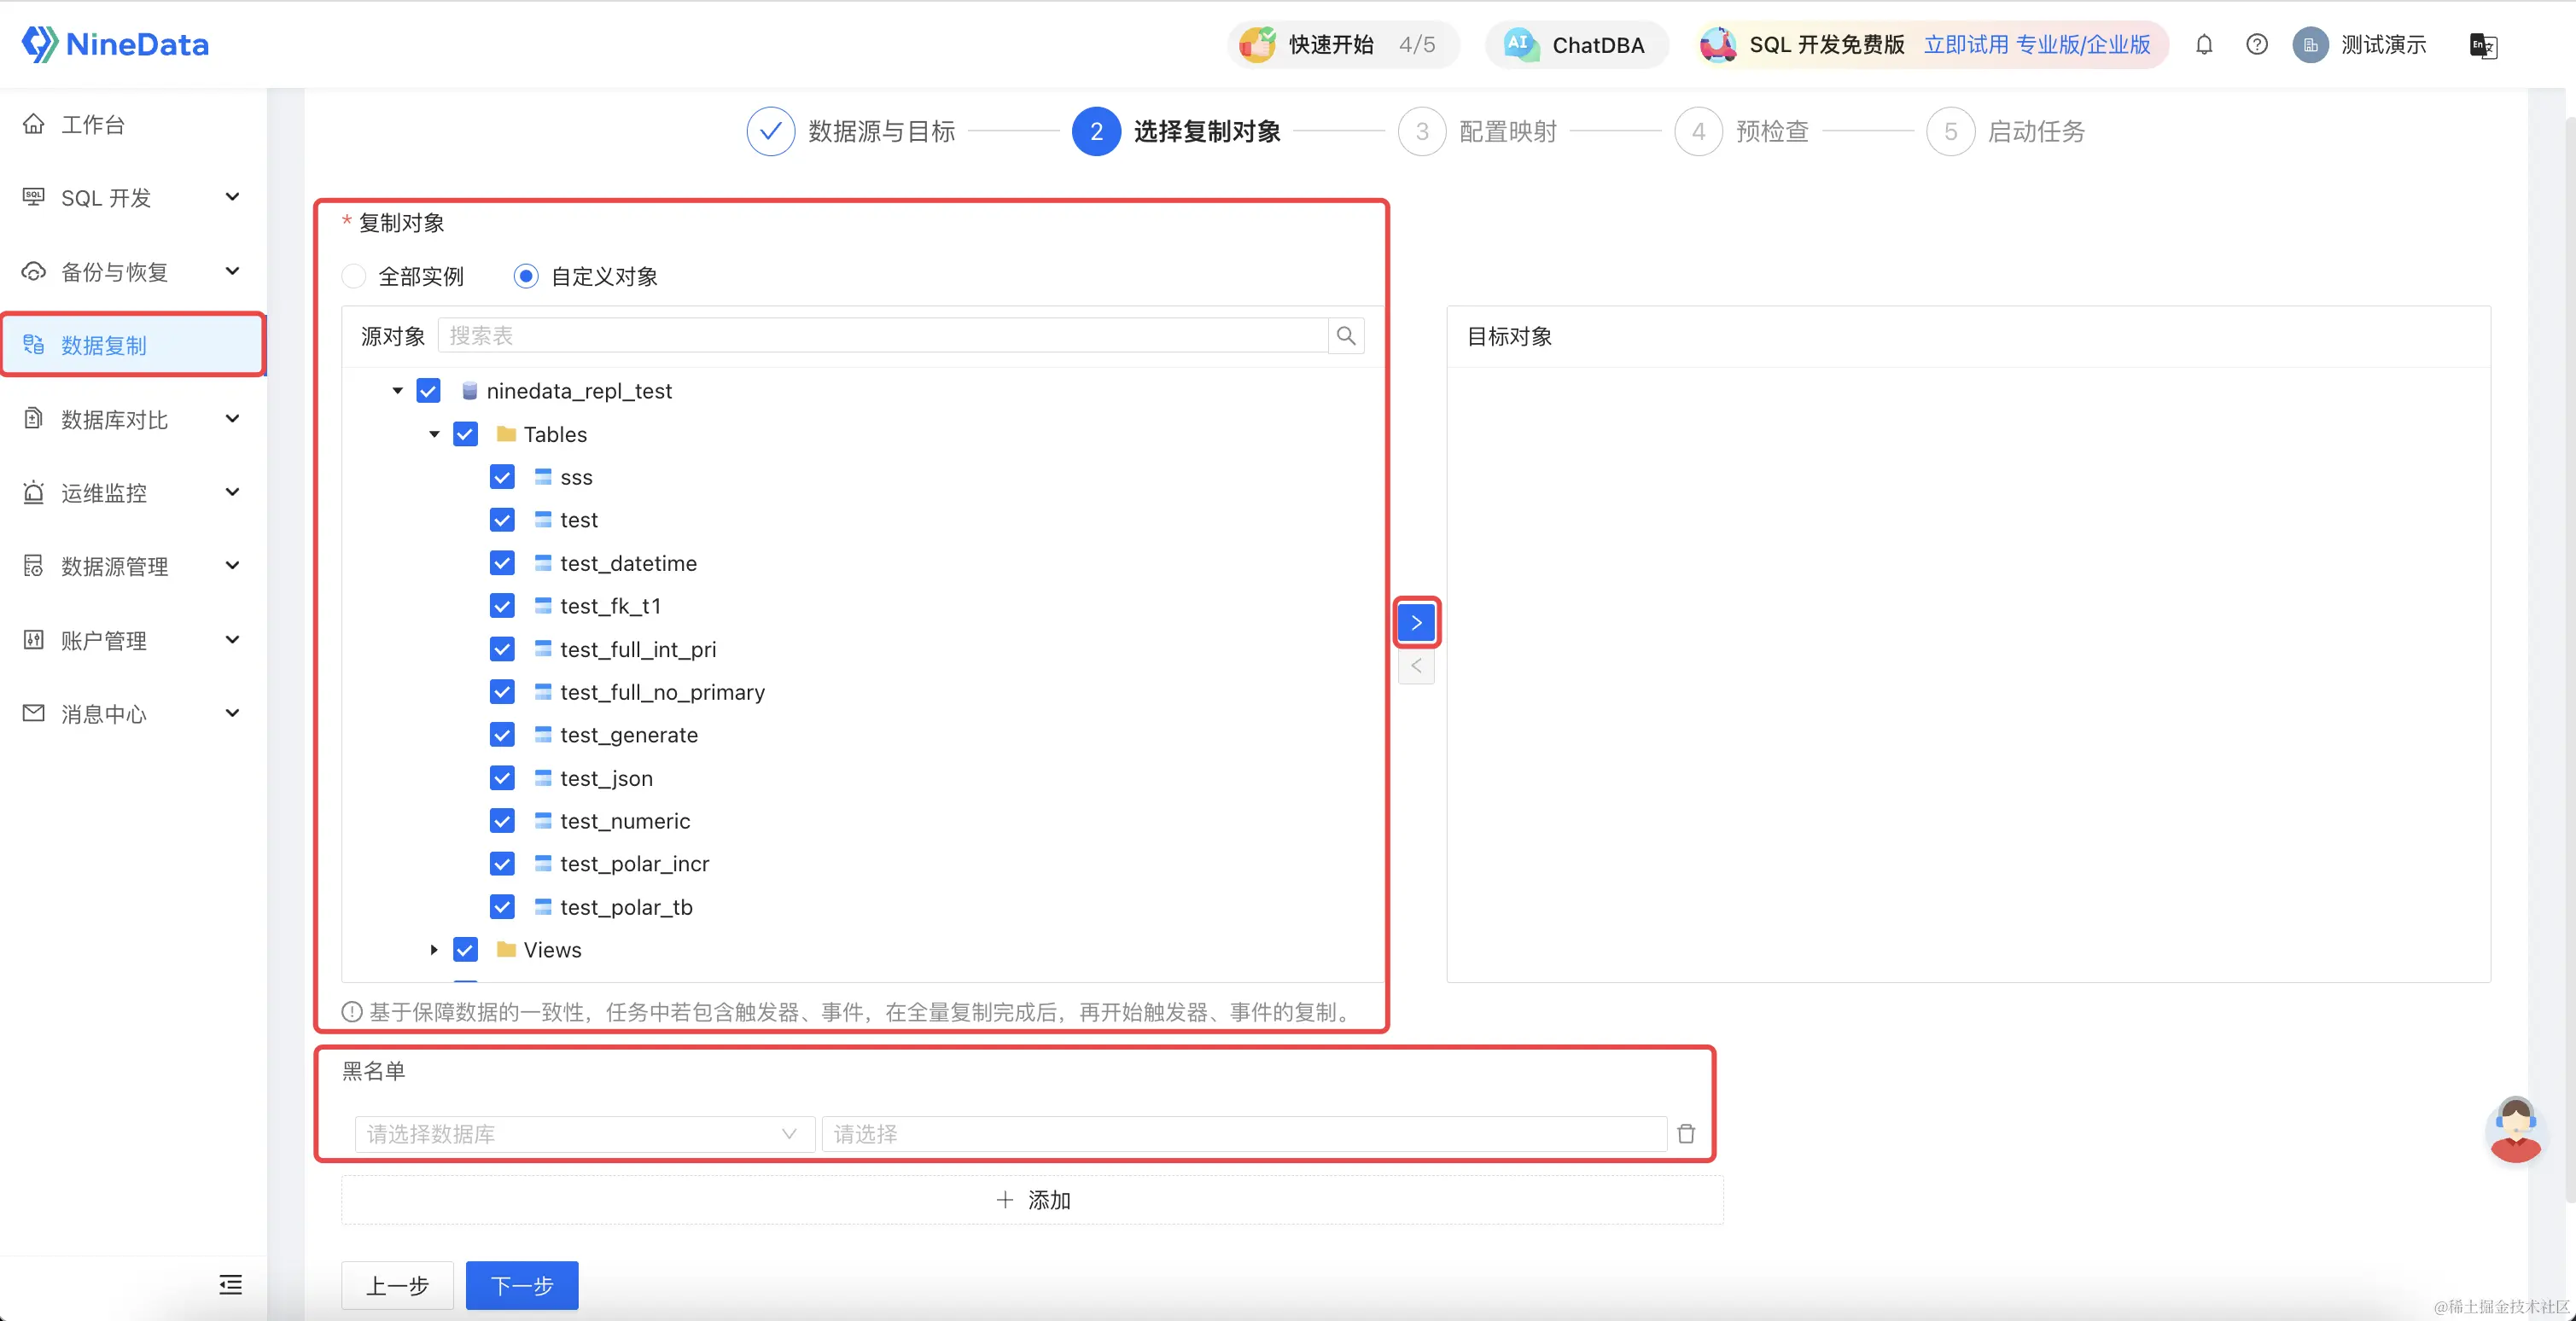
Task: Collapse the sidebar using bottom collapse icon
Action: pos(230,1285)
